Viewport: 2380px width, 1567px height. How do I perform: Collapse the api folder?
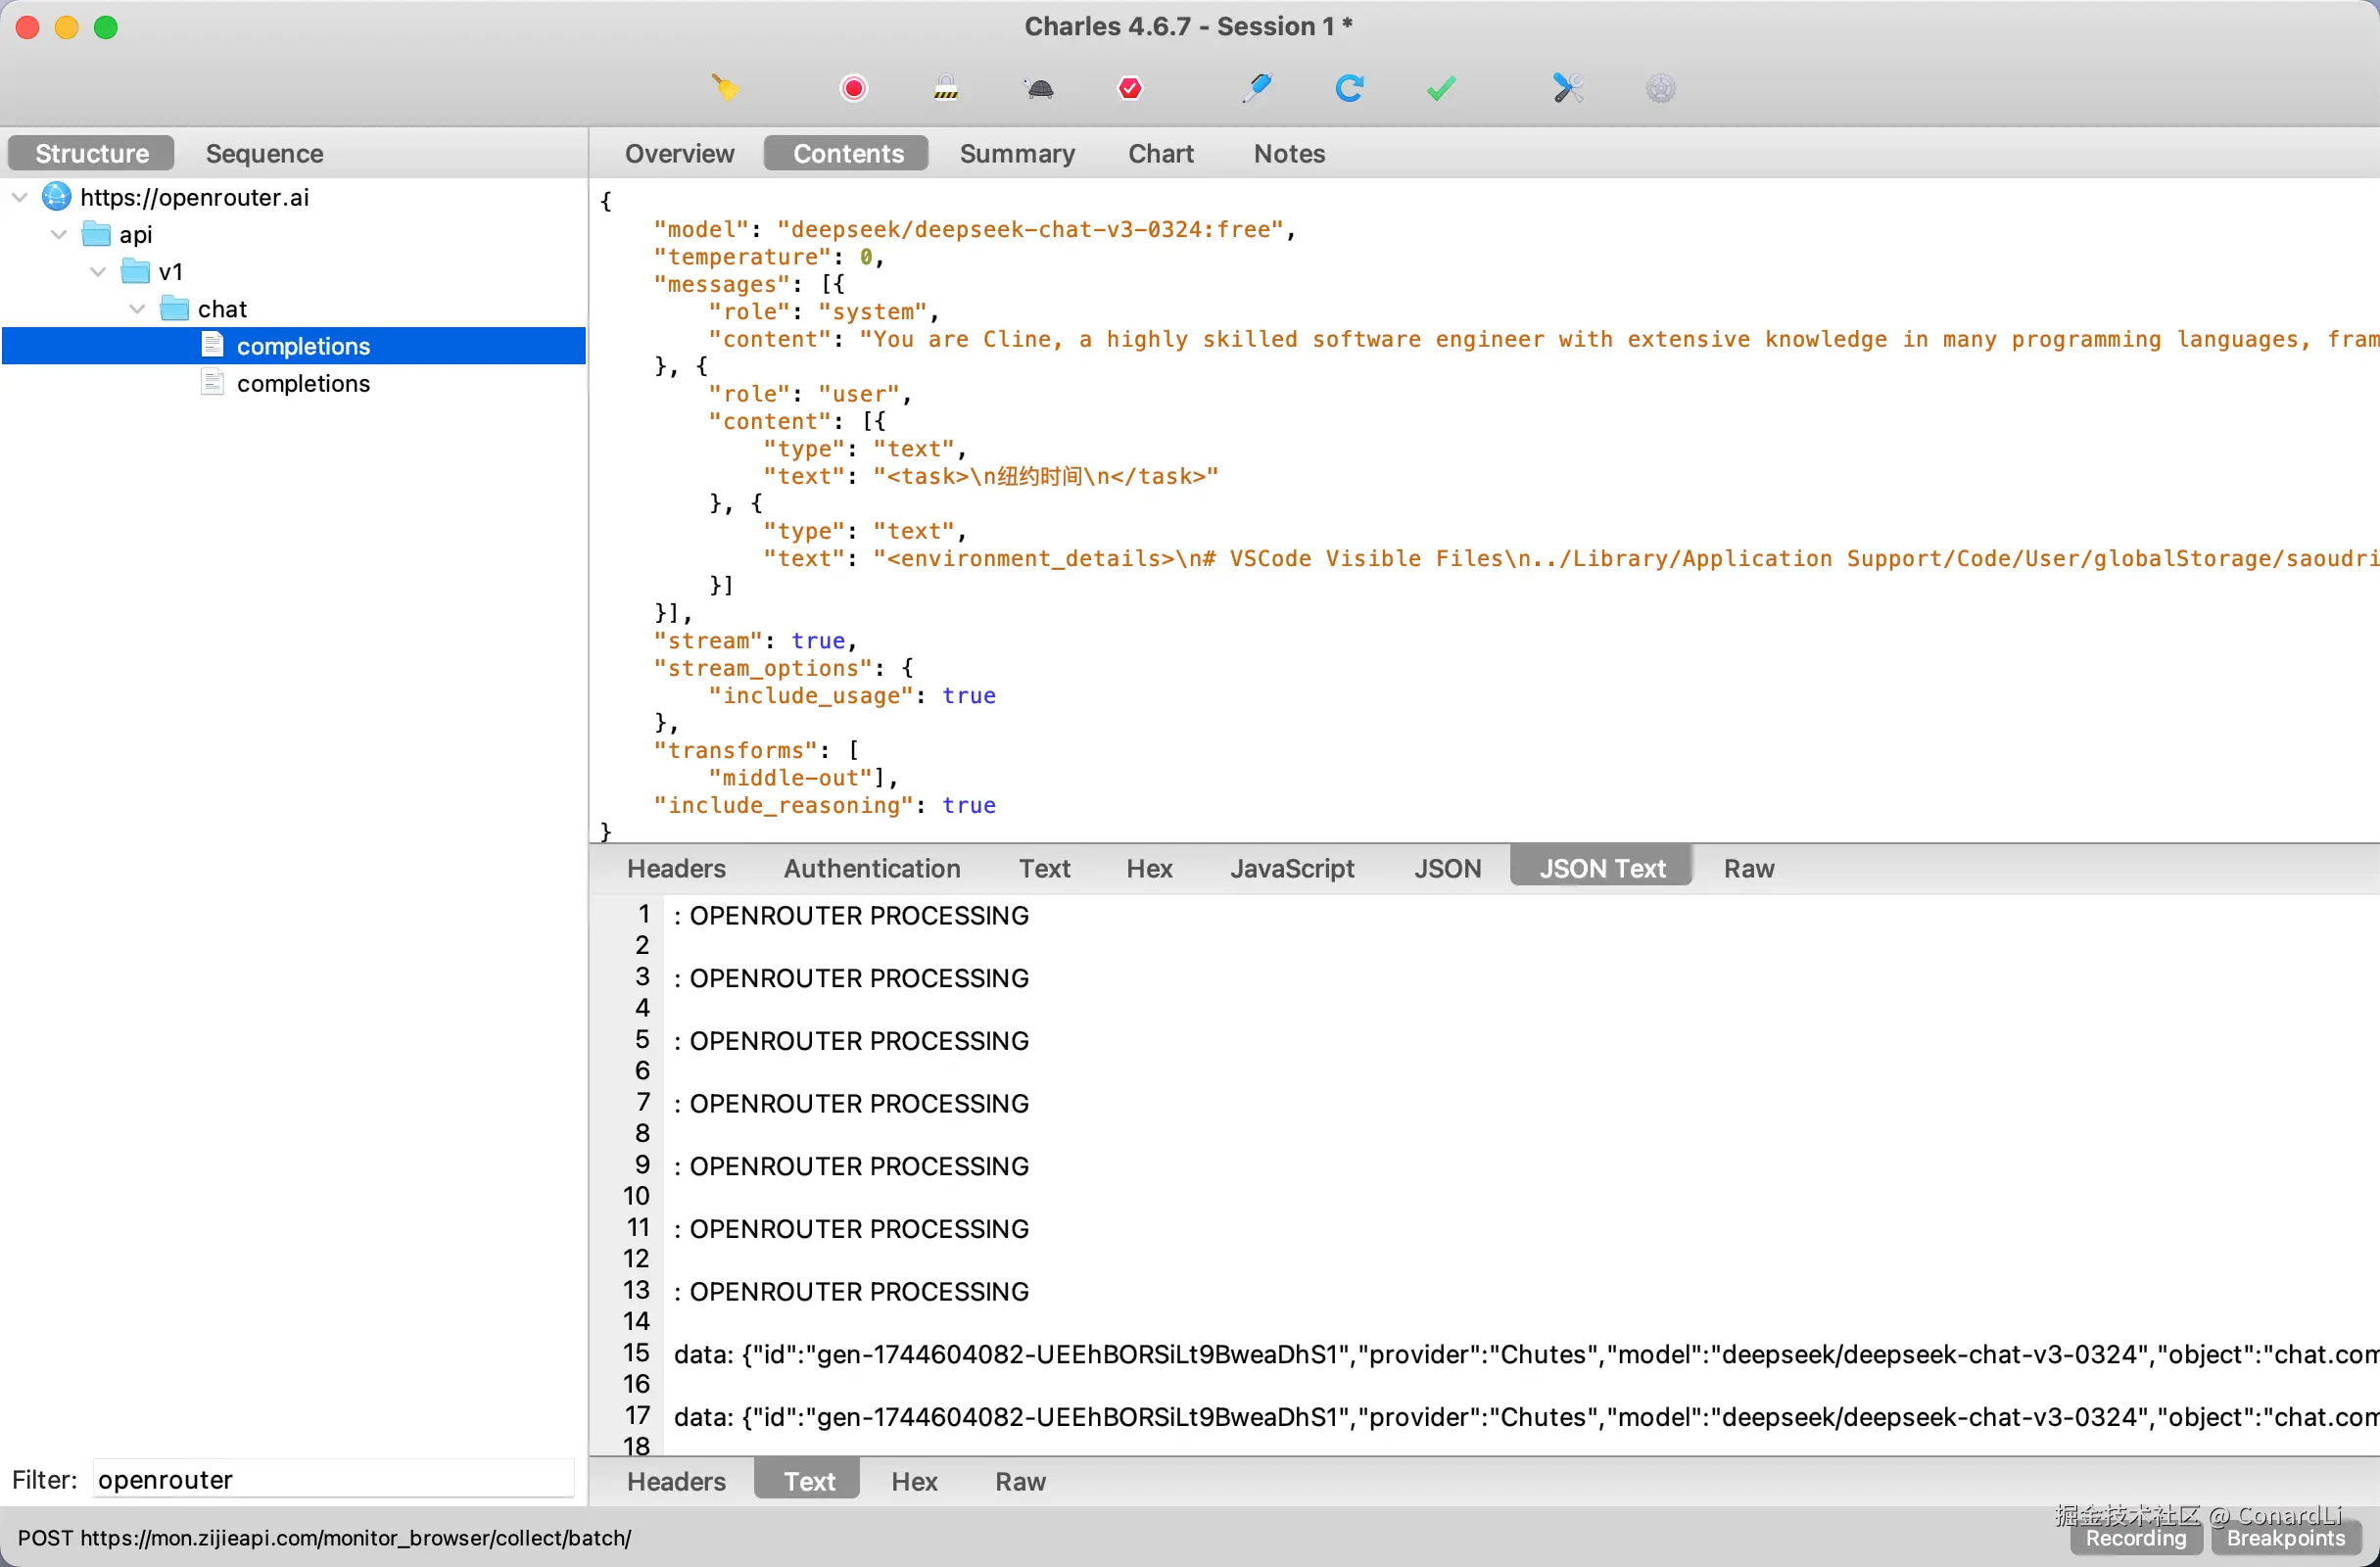point(59,235)
